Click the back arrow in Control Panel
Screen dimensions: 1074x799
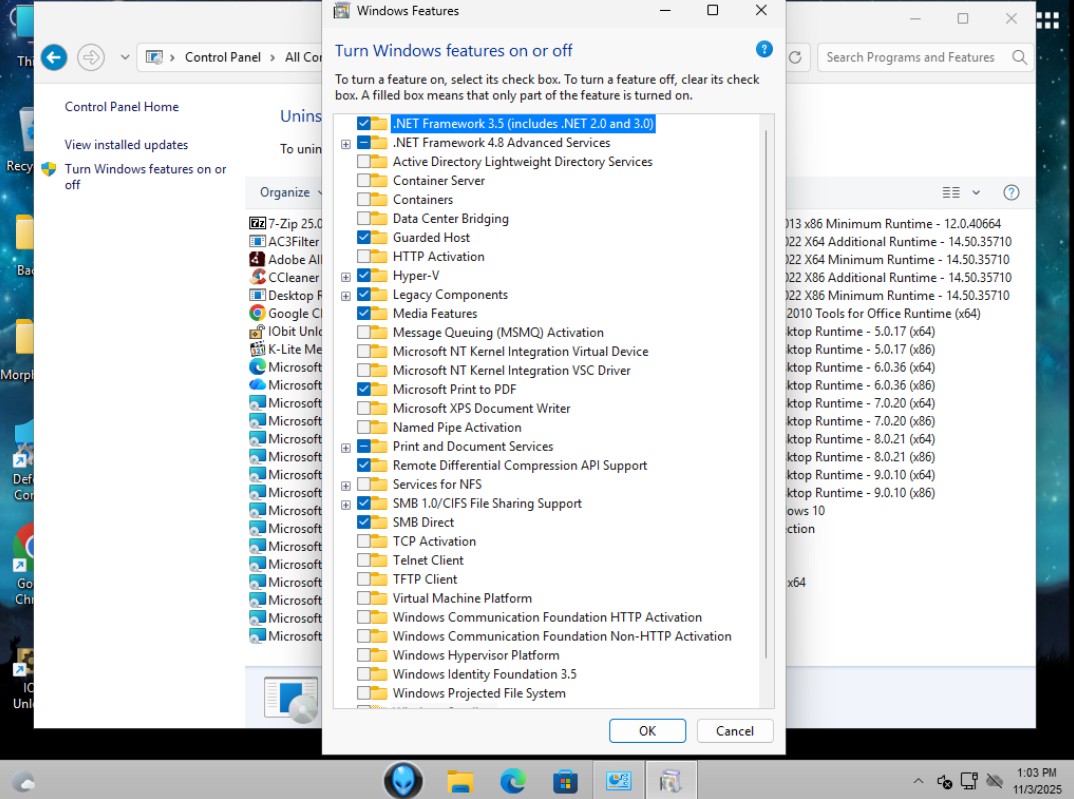click(x=54, y=57)
